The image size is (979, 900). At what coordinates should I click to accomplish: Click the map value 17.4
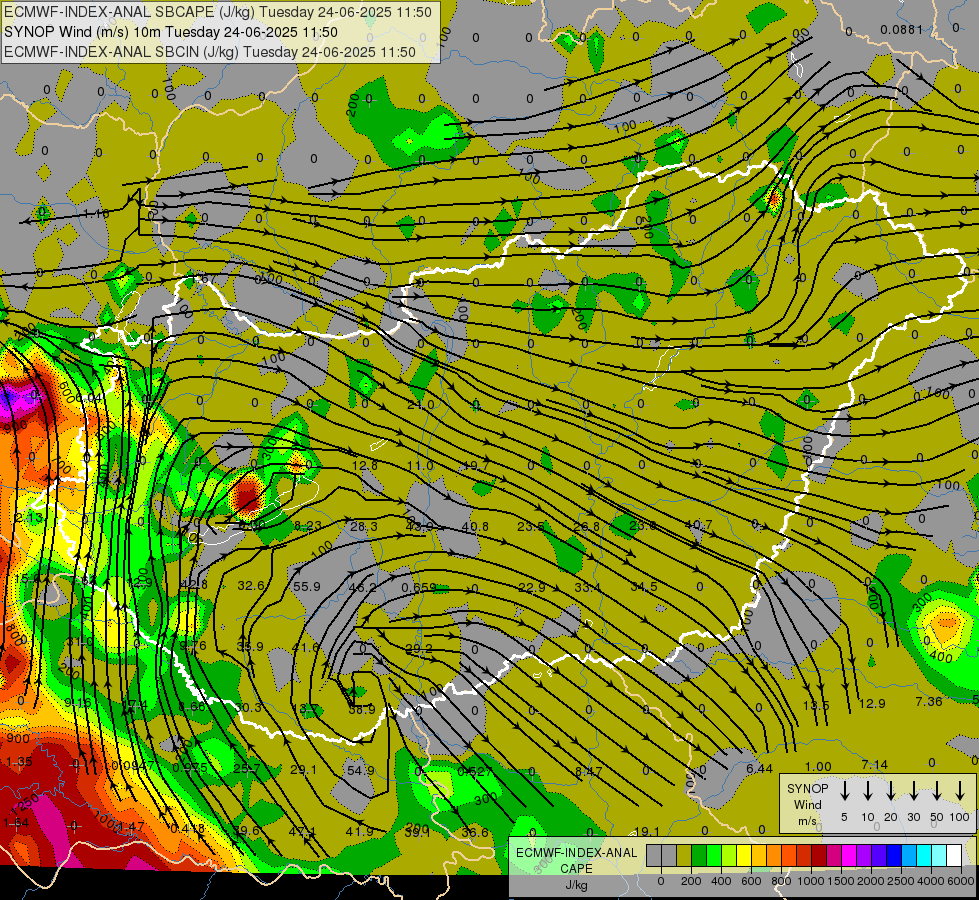tap(134, 706)
